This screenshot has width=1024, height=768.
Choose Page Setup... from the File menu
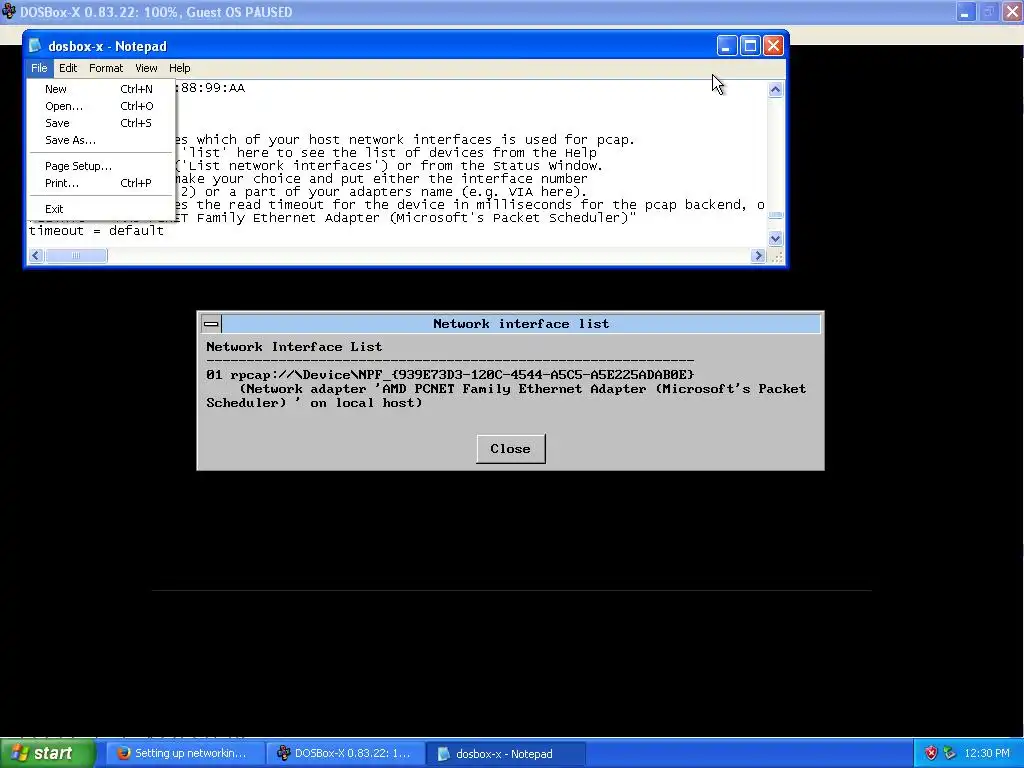tap(101, 166)
